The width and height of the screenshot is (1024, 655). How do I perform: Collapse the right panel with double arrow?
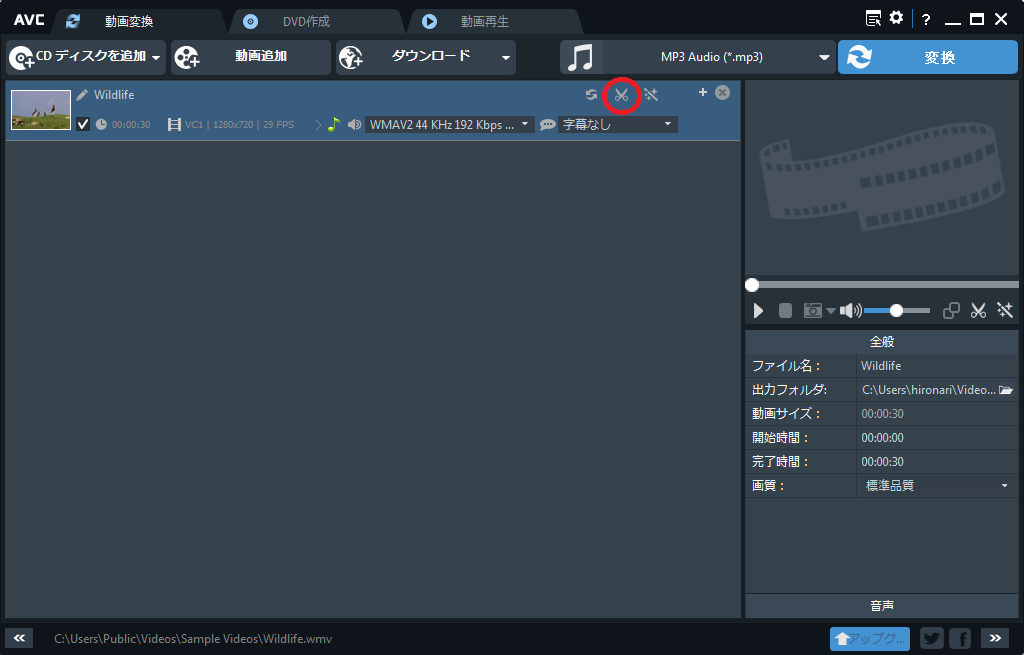pos(995,638)
